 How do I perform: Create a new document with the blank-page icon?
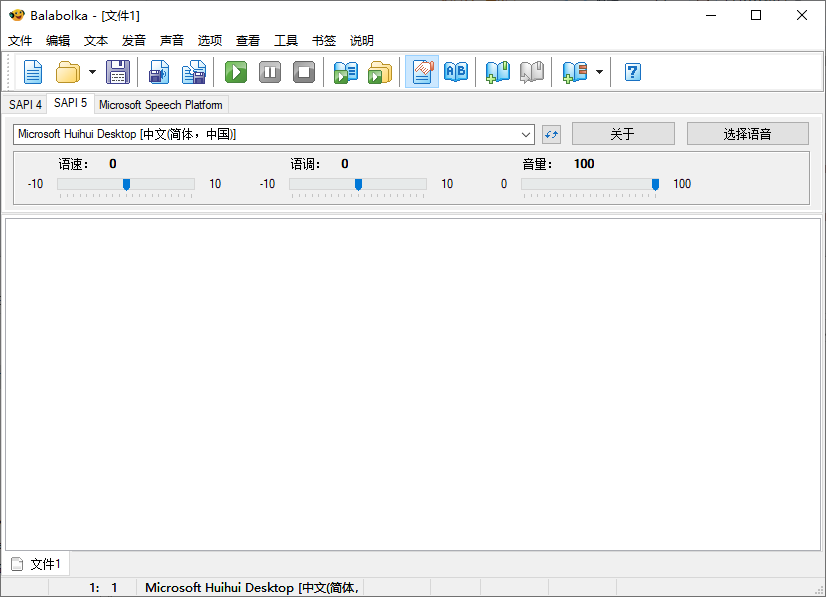33,72
